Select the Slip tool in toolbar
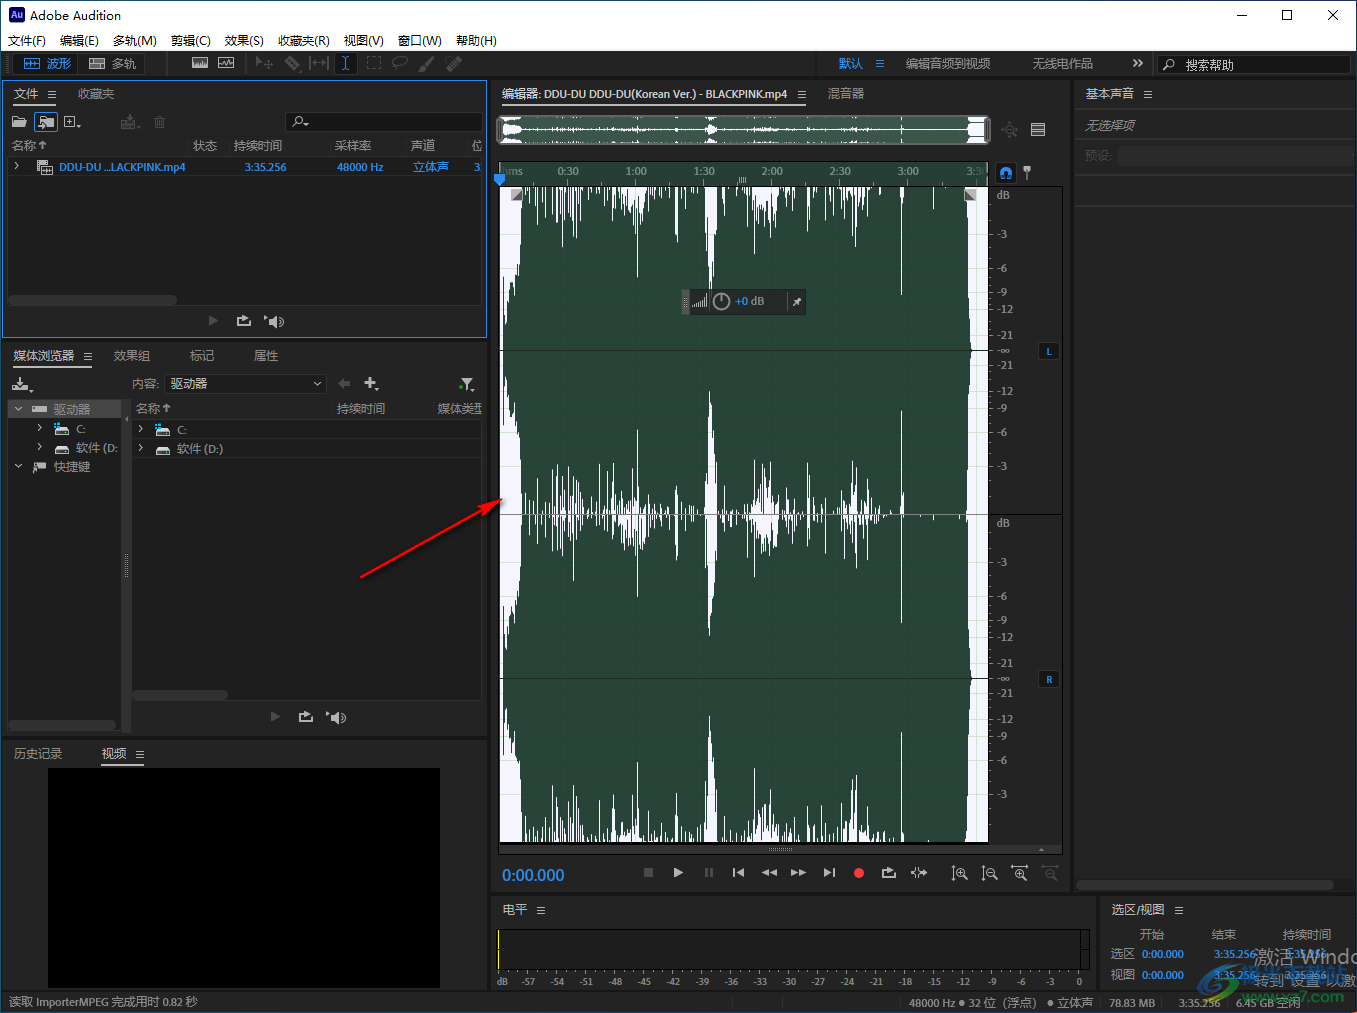 [x=319, y=63]
